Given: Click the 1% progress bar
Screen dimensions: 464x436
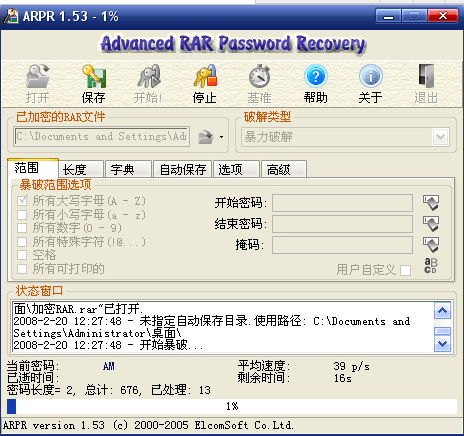Looking at the screenshot, I should click(x=232, y=406).
